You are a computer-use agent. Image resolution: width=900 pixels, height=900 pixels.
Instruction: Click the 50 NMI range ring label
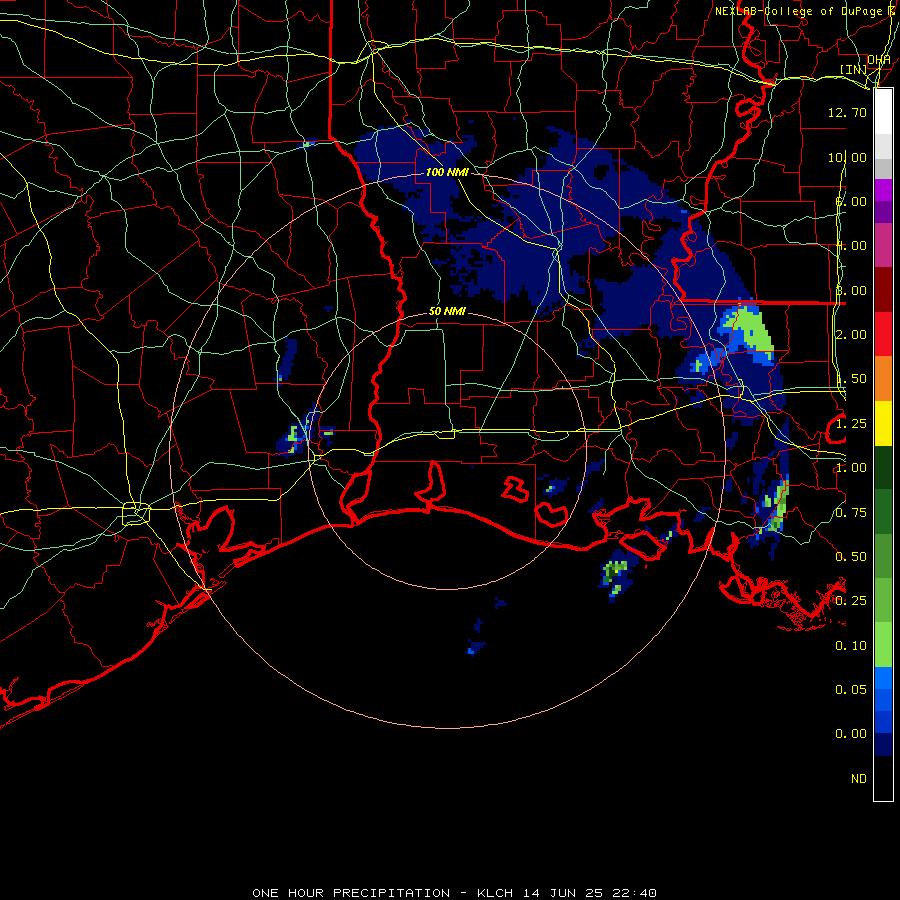point(447,311)
